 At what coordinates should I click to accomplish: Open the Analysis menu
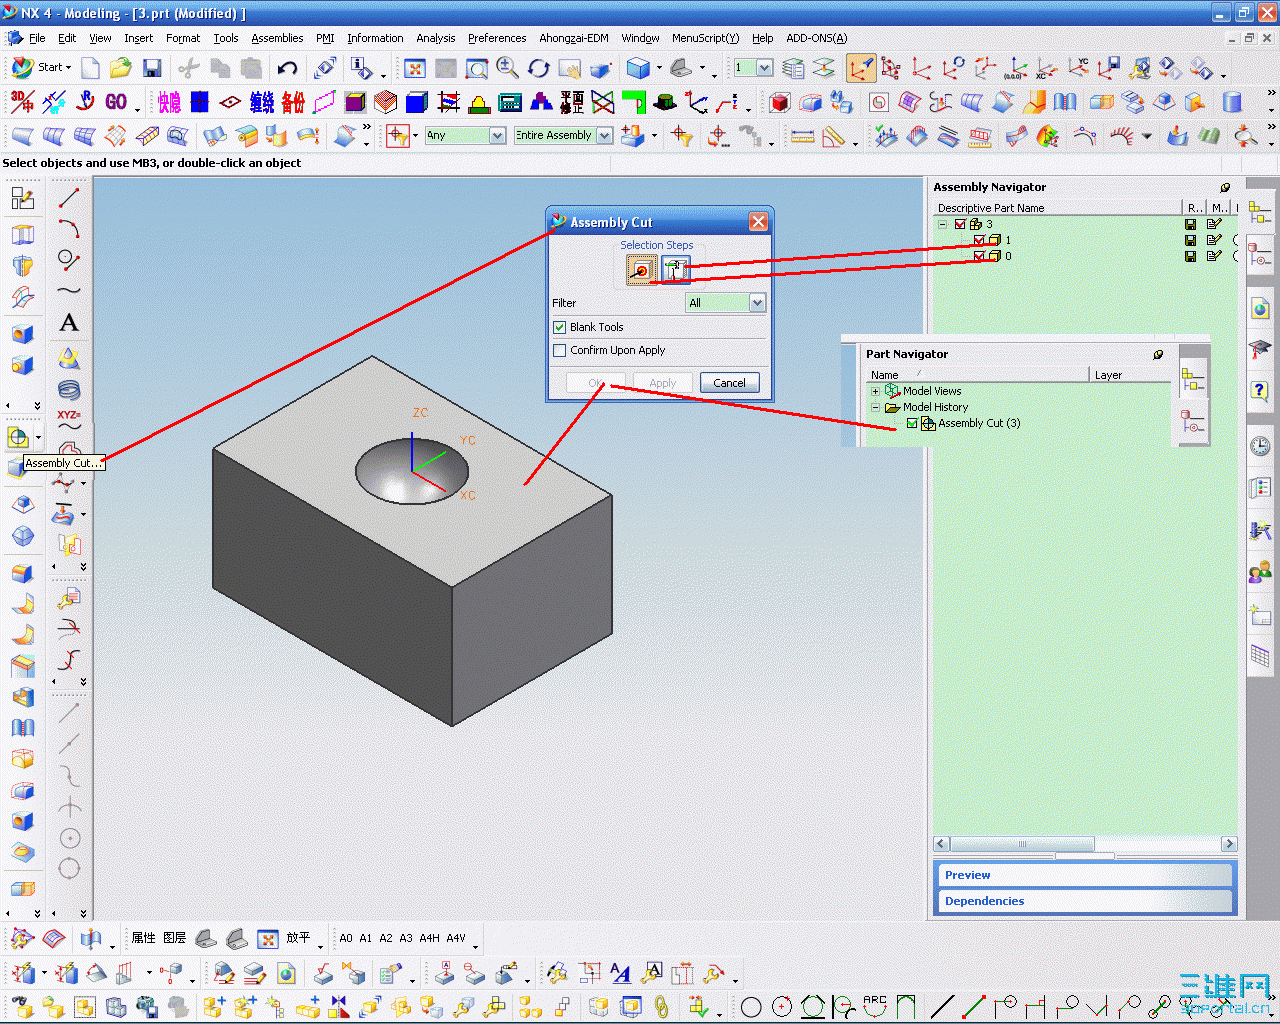(x=435, y=38)
